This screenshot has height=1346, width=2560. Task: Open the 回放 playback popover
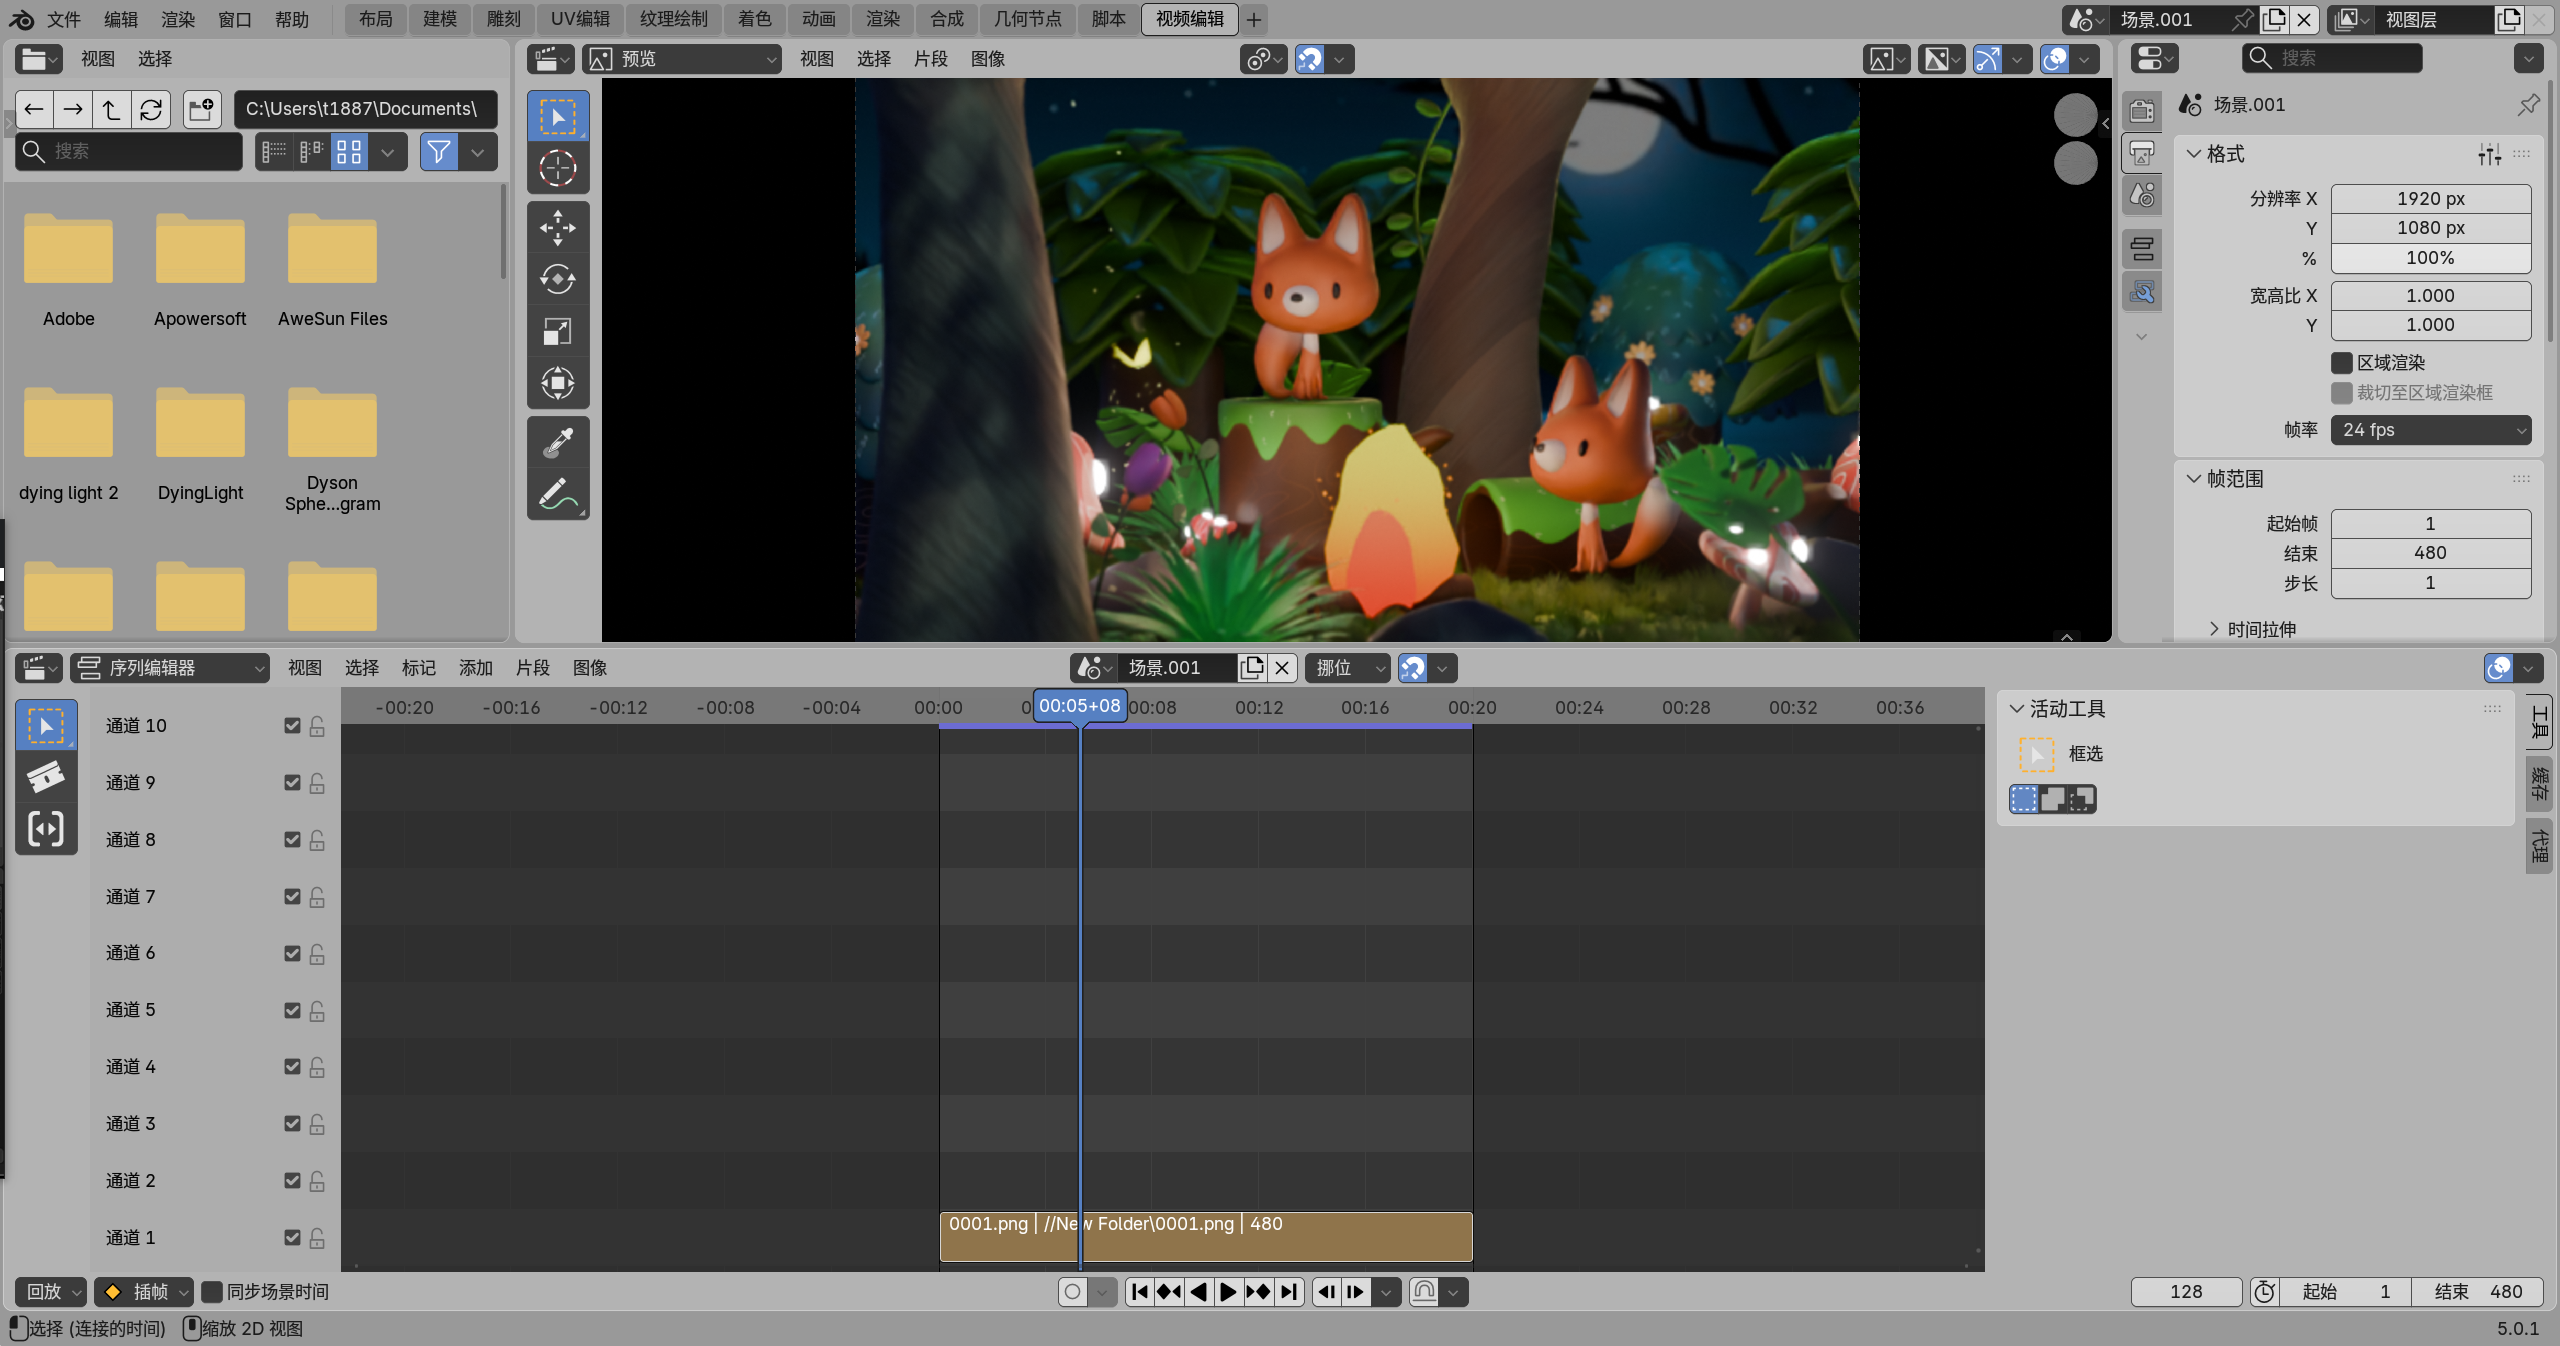pos(52,1292)
